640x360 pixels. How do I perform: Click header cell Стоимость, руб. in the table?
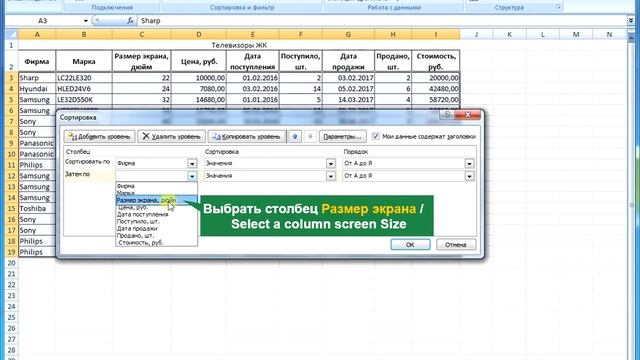436,61
